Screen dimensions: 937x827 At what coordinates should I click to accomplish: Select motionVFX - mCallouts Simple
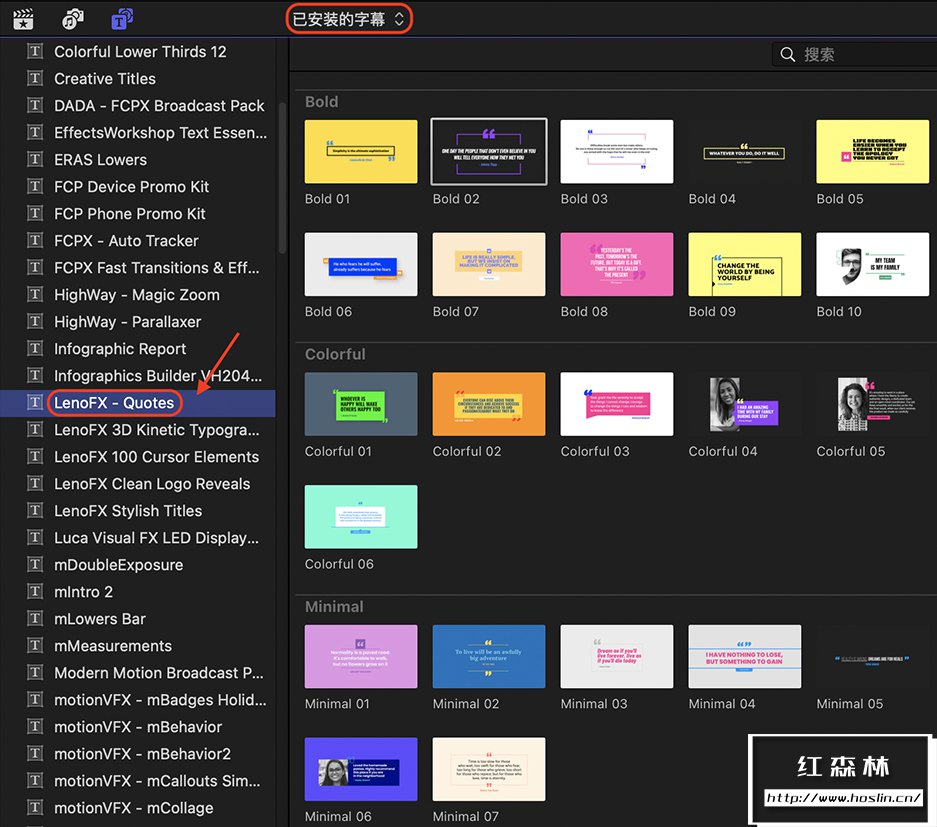(x=137, y=781)
